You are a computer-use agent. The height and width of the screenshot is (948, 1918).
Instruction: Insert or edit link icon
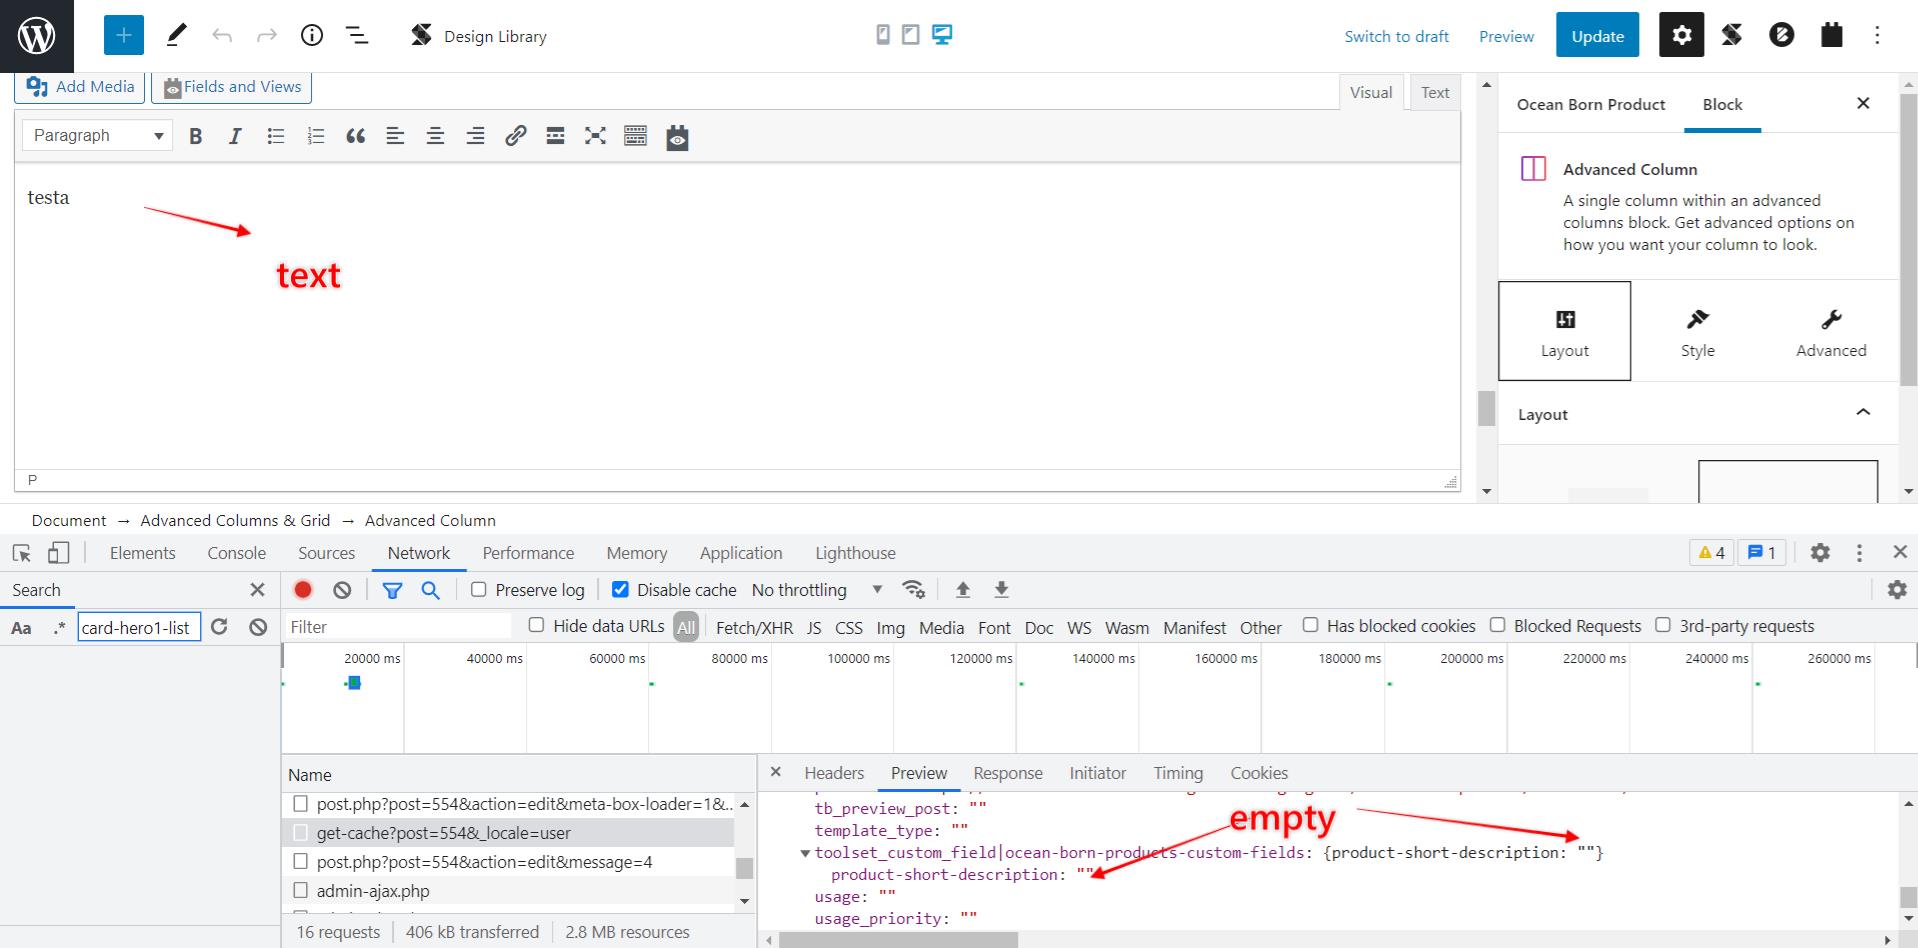point(516,136)
